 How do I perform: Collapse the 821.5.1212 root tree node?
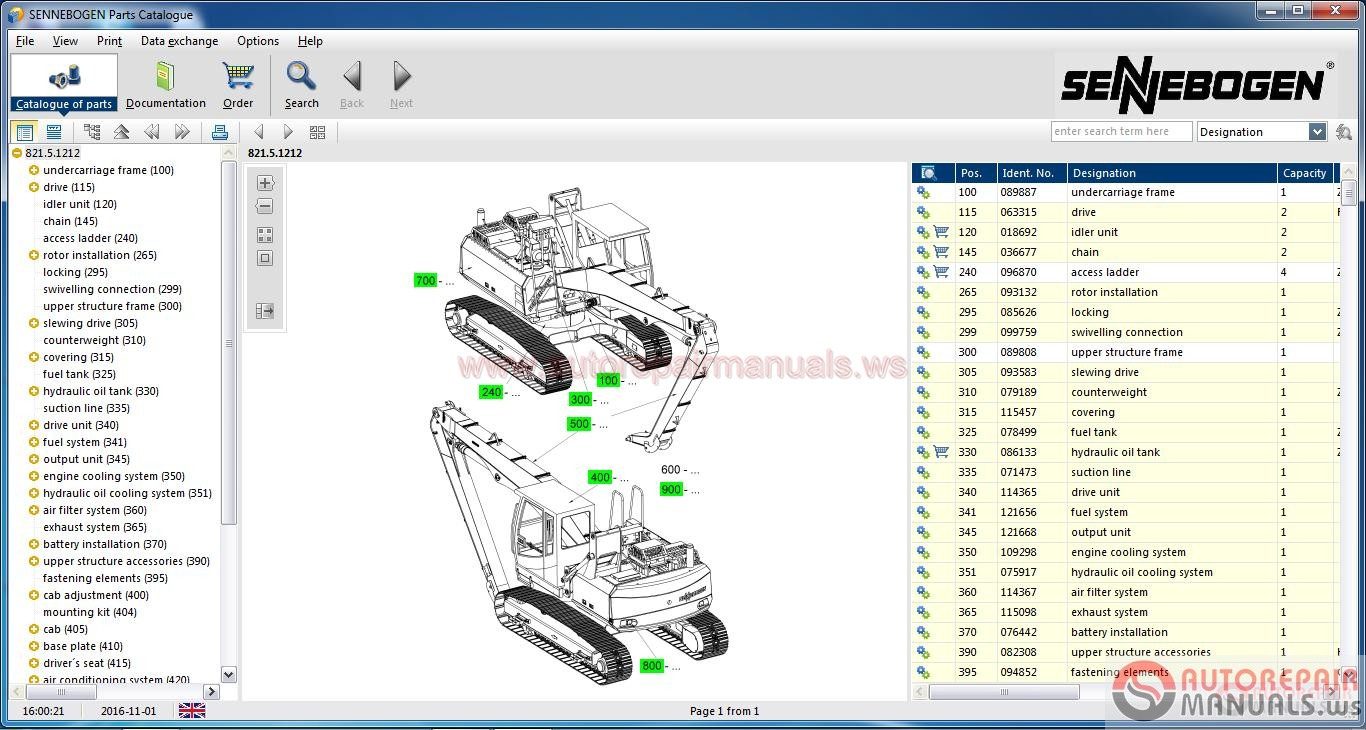[17, 153]
